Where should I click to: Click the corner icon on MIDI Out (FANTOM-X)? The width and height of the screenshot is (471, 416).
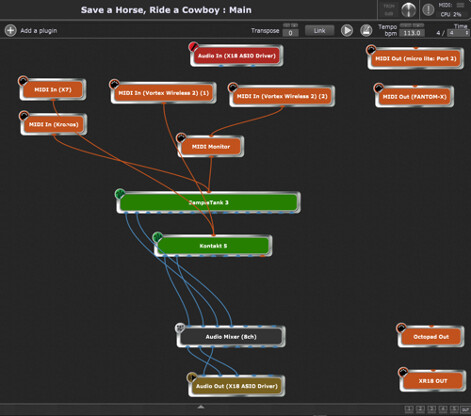[378, 88]
